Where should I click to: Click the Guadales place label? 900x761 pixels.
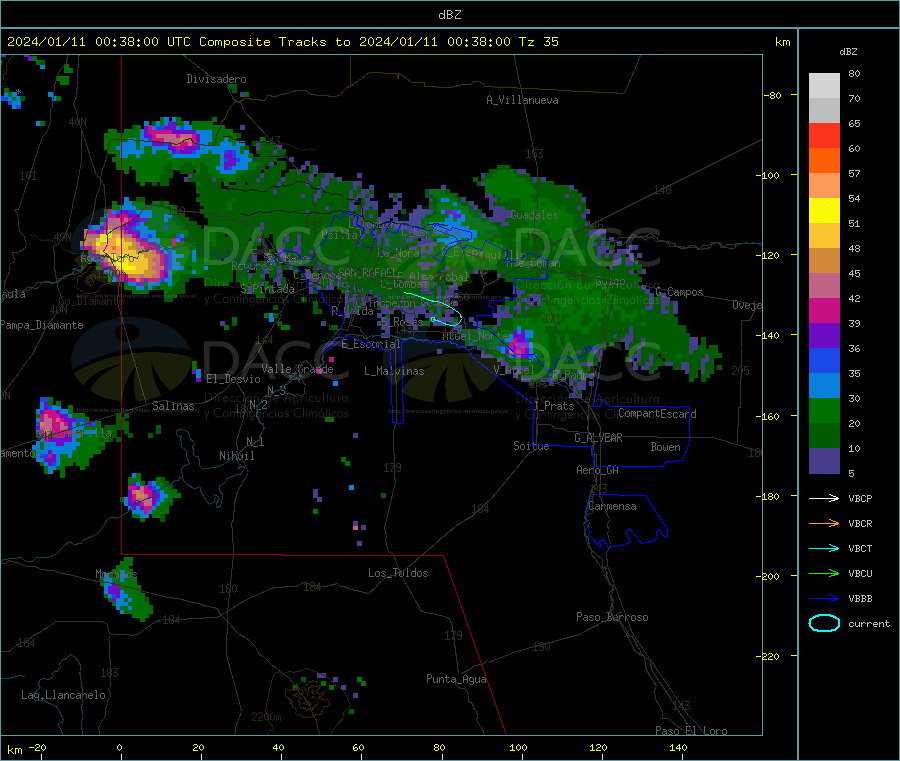click(x=534, y=215)
